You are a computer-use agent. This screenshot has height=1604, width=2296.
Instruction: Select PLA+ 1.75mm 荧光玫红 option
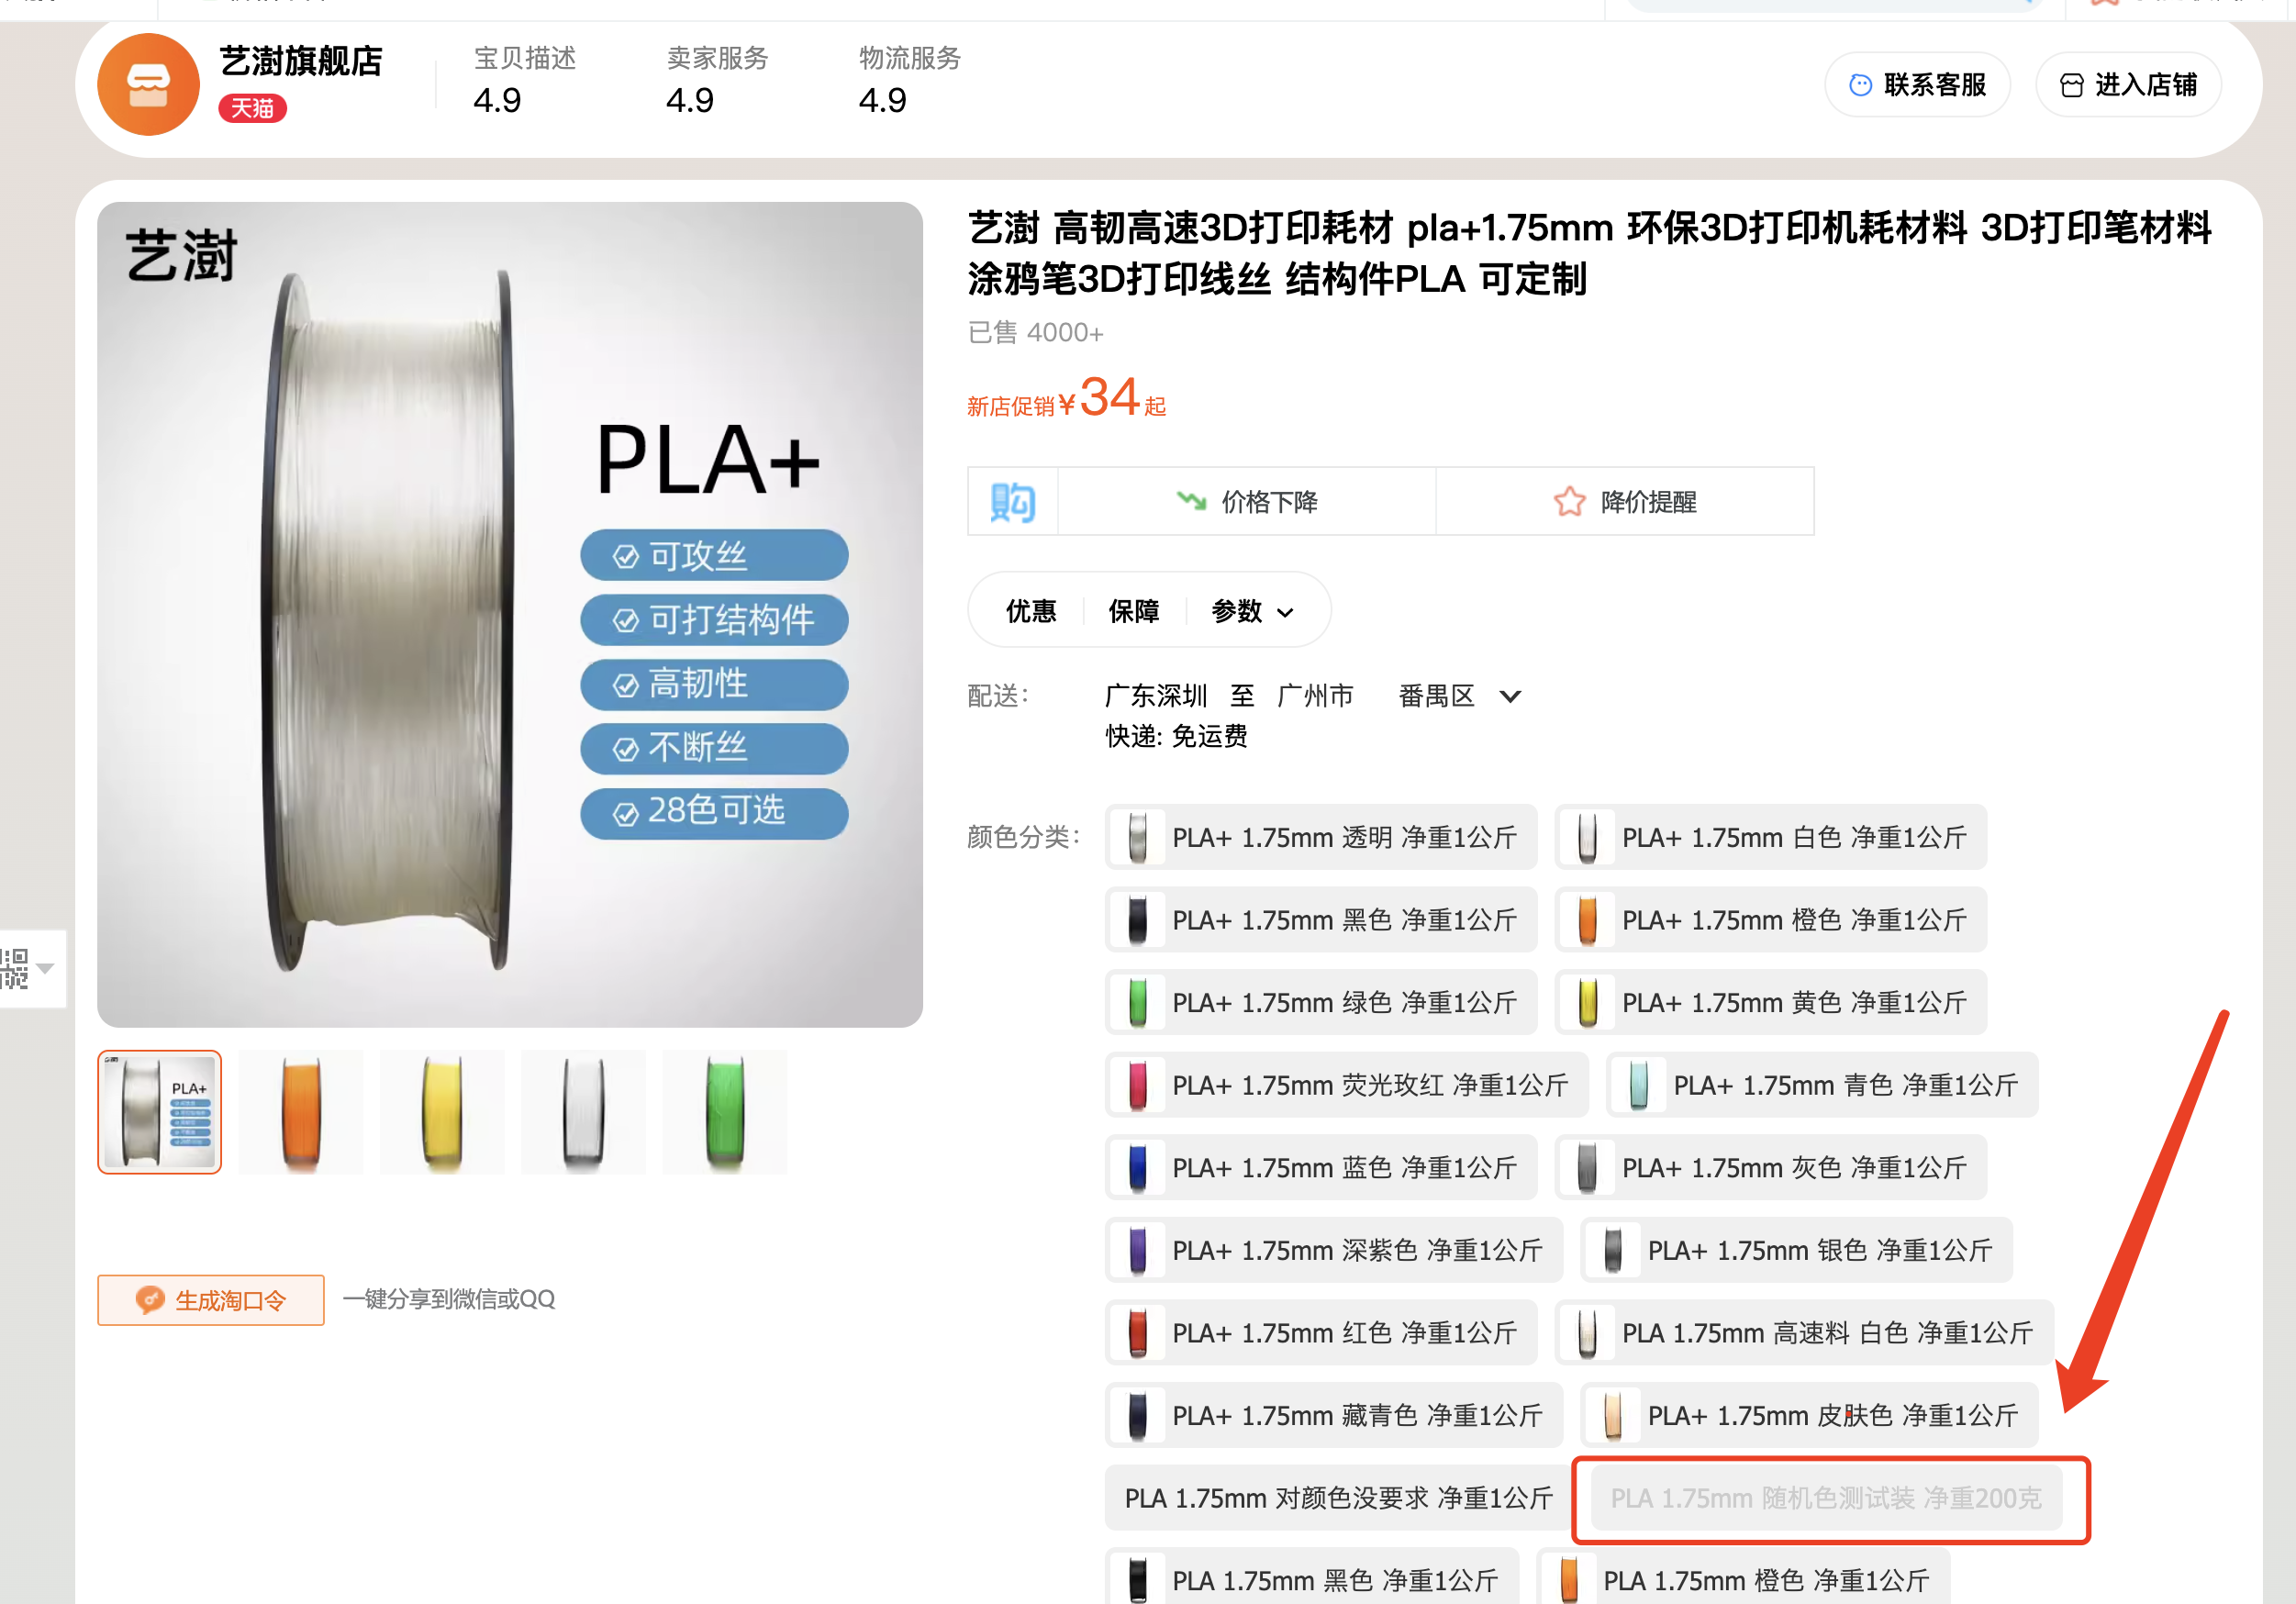pyautogui.click(x=1347, y=1085)
